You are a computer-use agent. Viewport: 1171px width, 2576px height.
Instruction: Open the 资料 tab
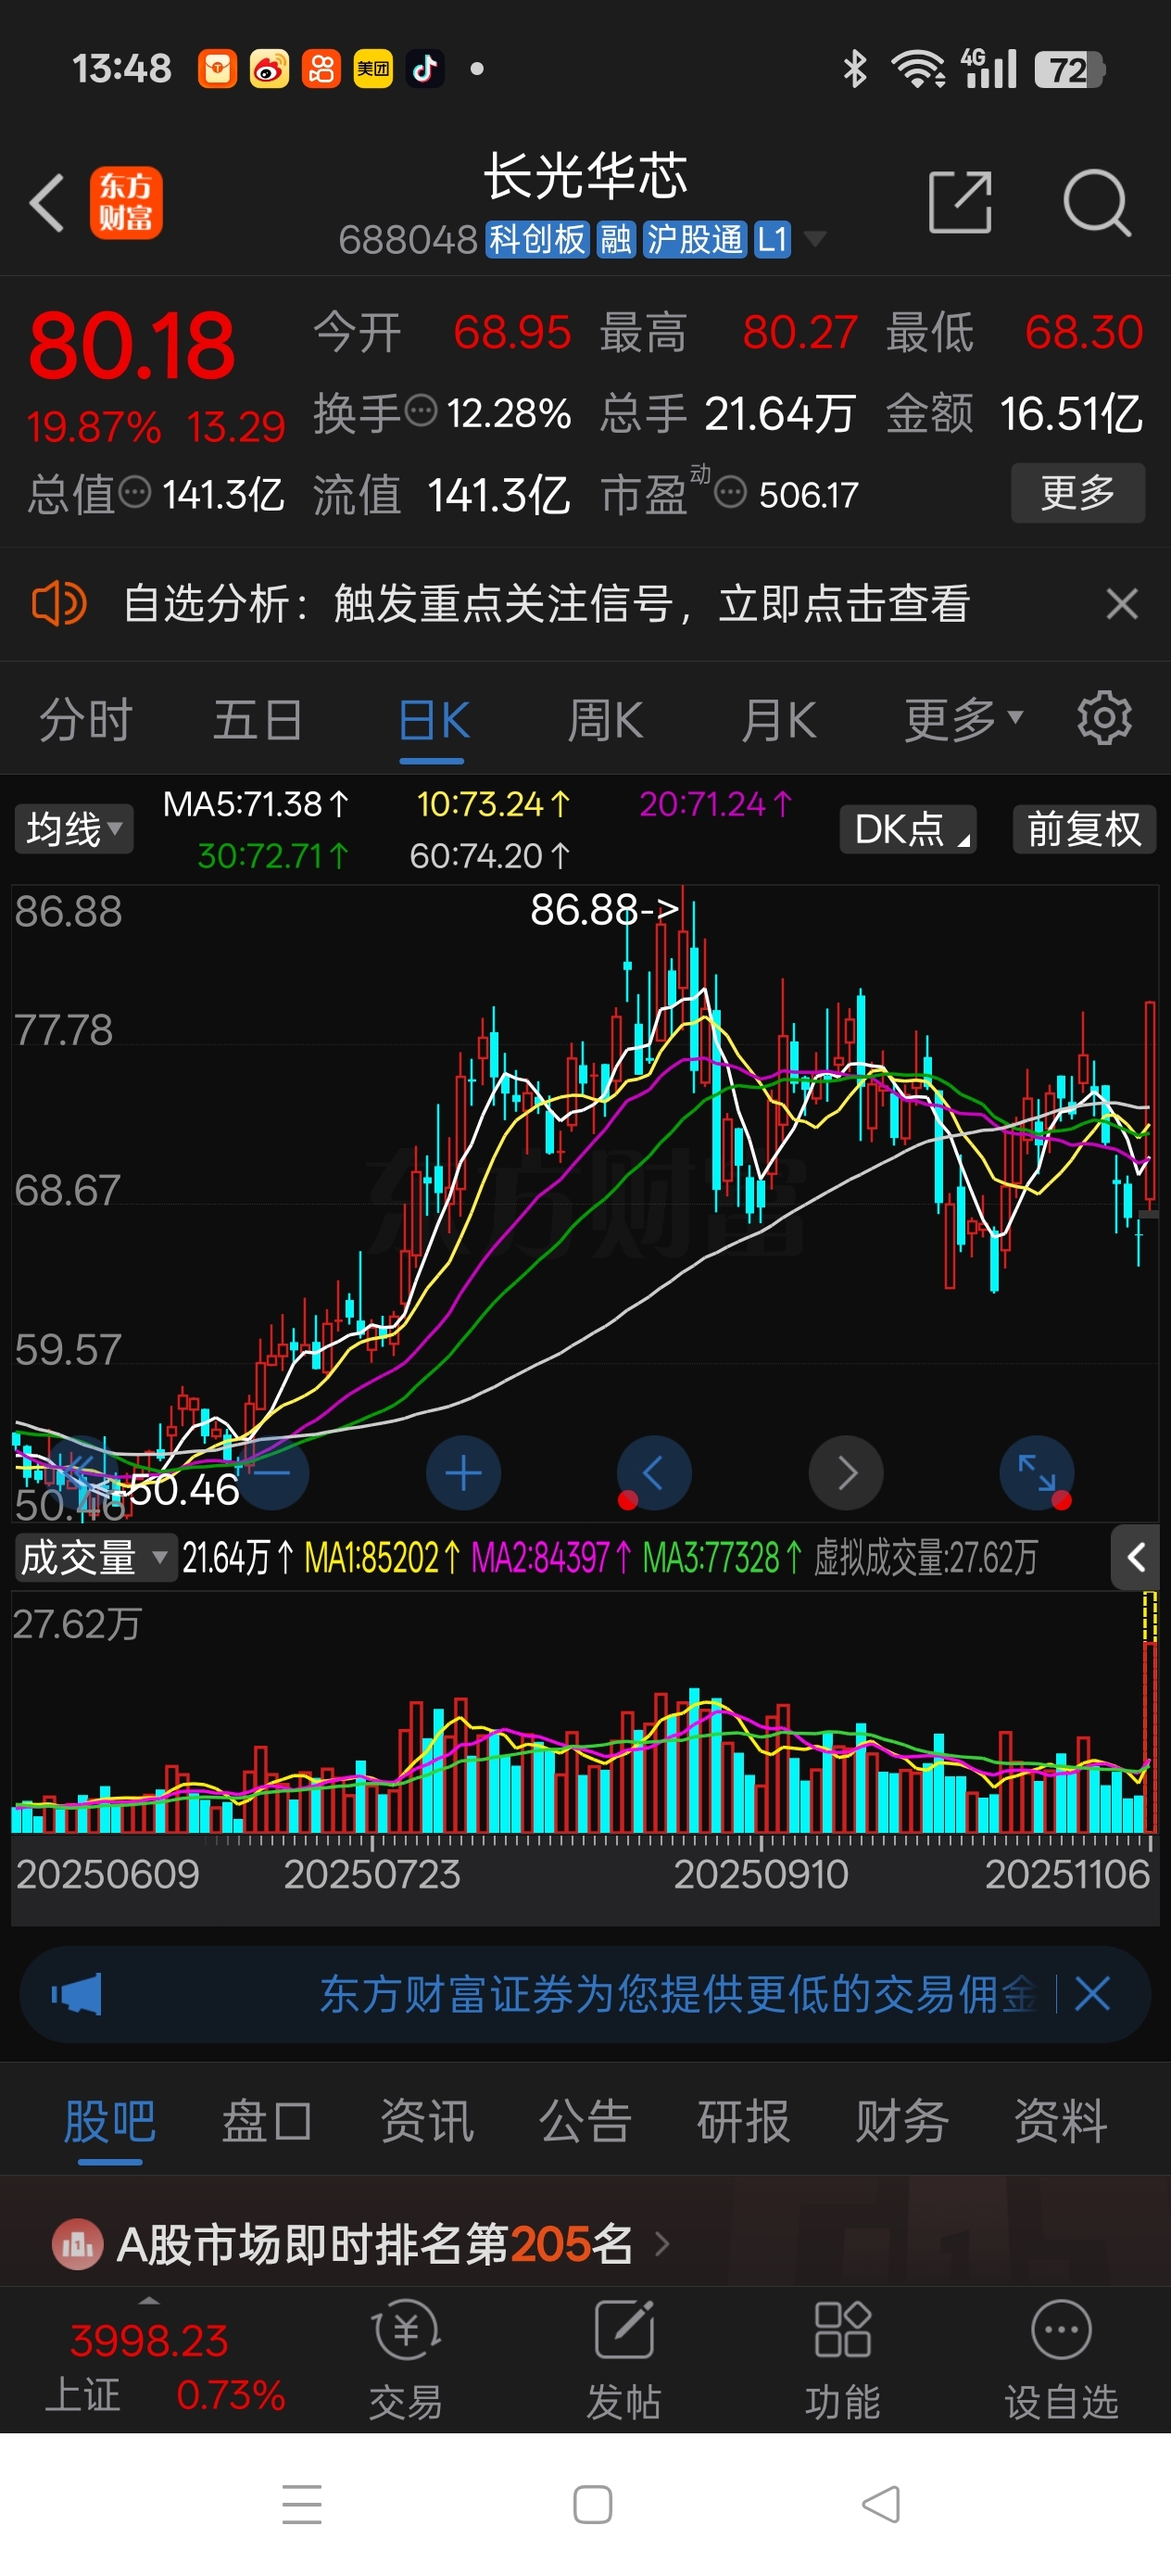click(1060, 2121)
